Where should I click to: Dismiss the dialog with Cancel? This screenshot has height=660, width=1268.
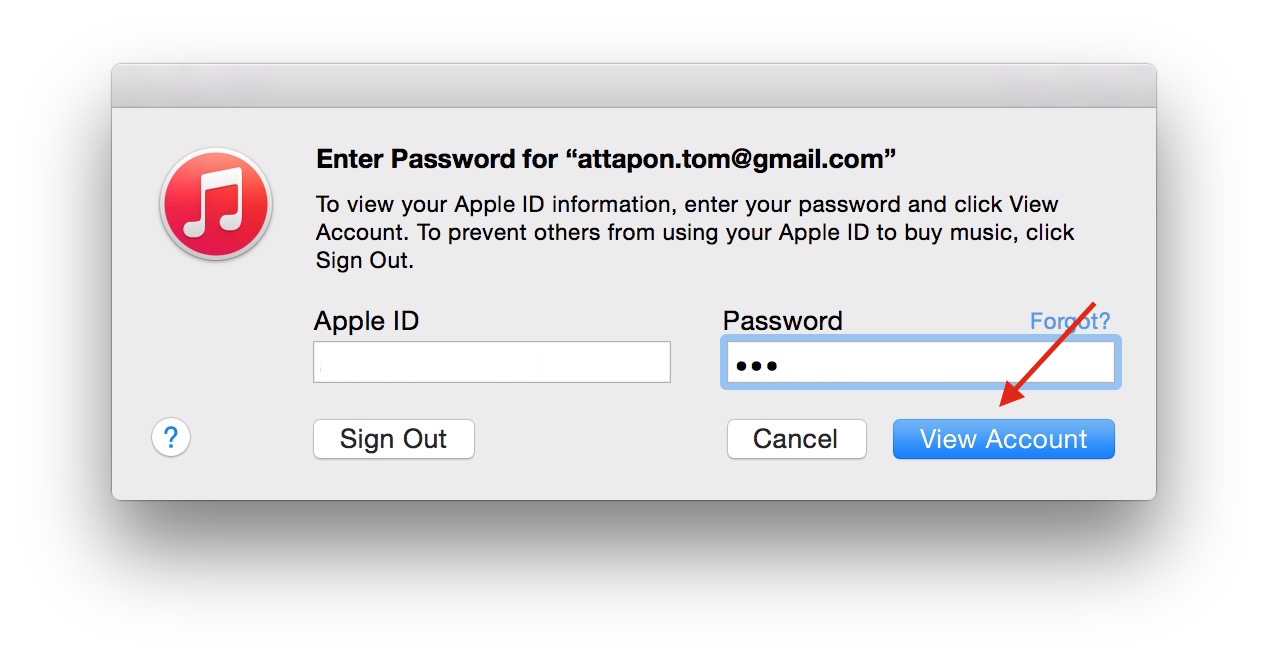point(796,439)
